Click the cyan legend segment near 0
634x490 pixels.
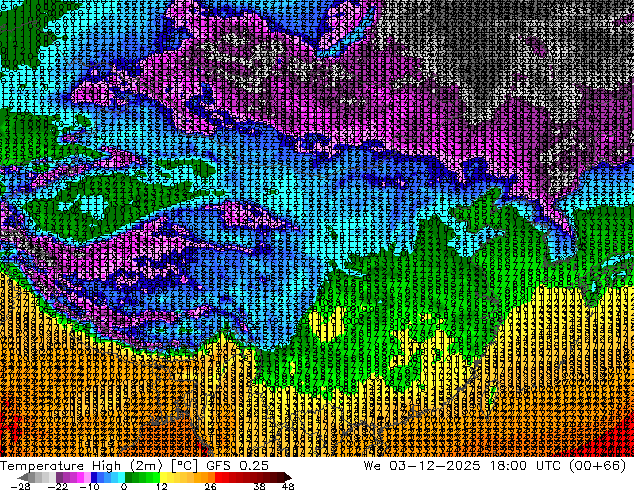pos(121,477)
